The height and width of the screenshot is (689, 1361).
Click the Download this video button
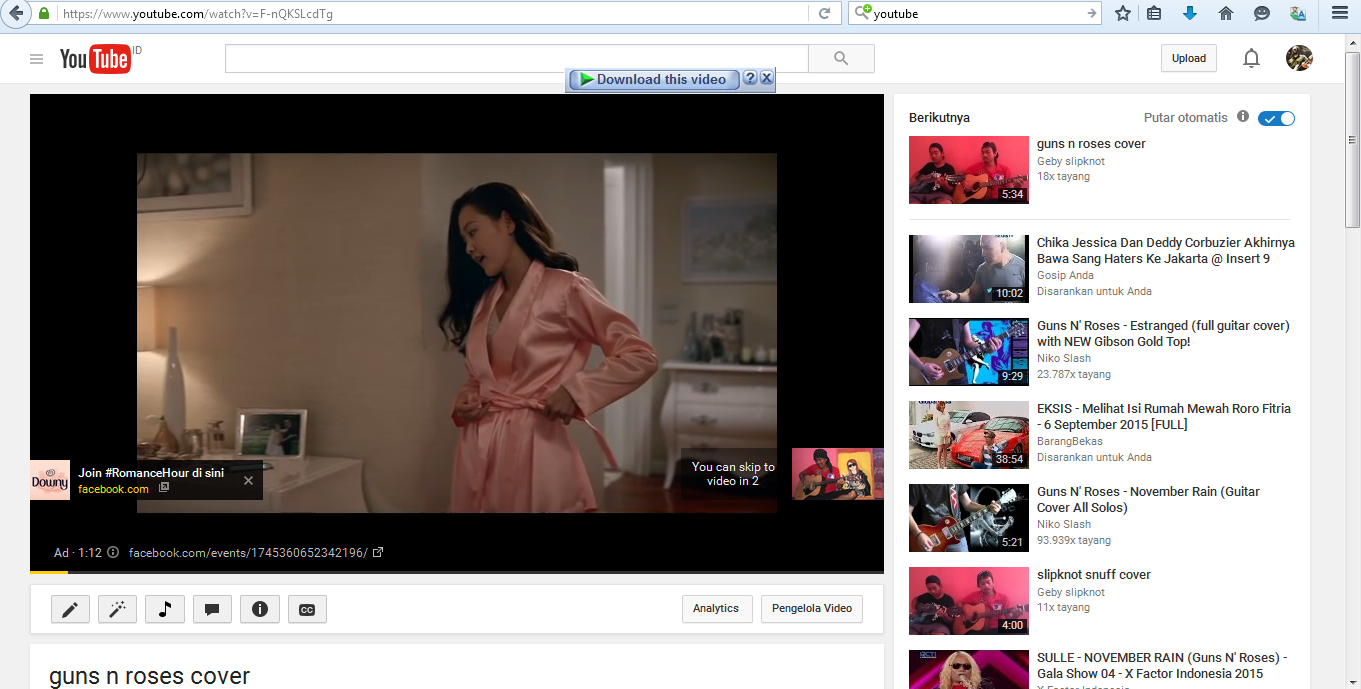(654, 79)
